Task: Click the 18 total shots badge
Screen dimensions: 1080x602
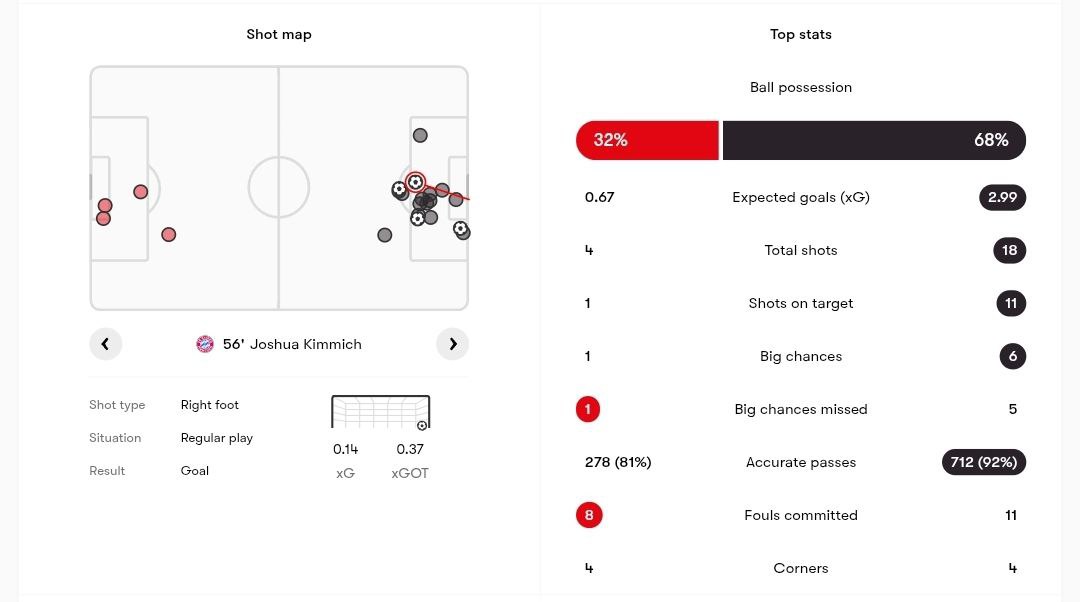Action: [x=1009, y=251]
